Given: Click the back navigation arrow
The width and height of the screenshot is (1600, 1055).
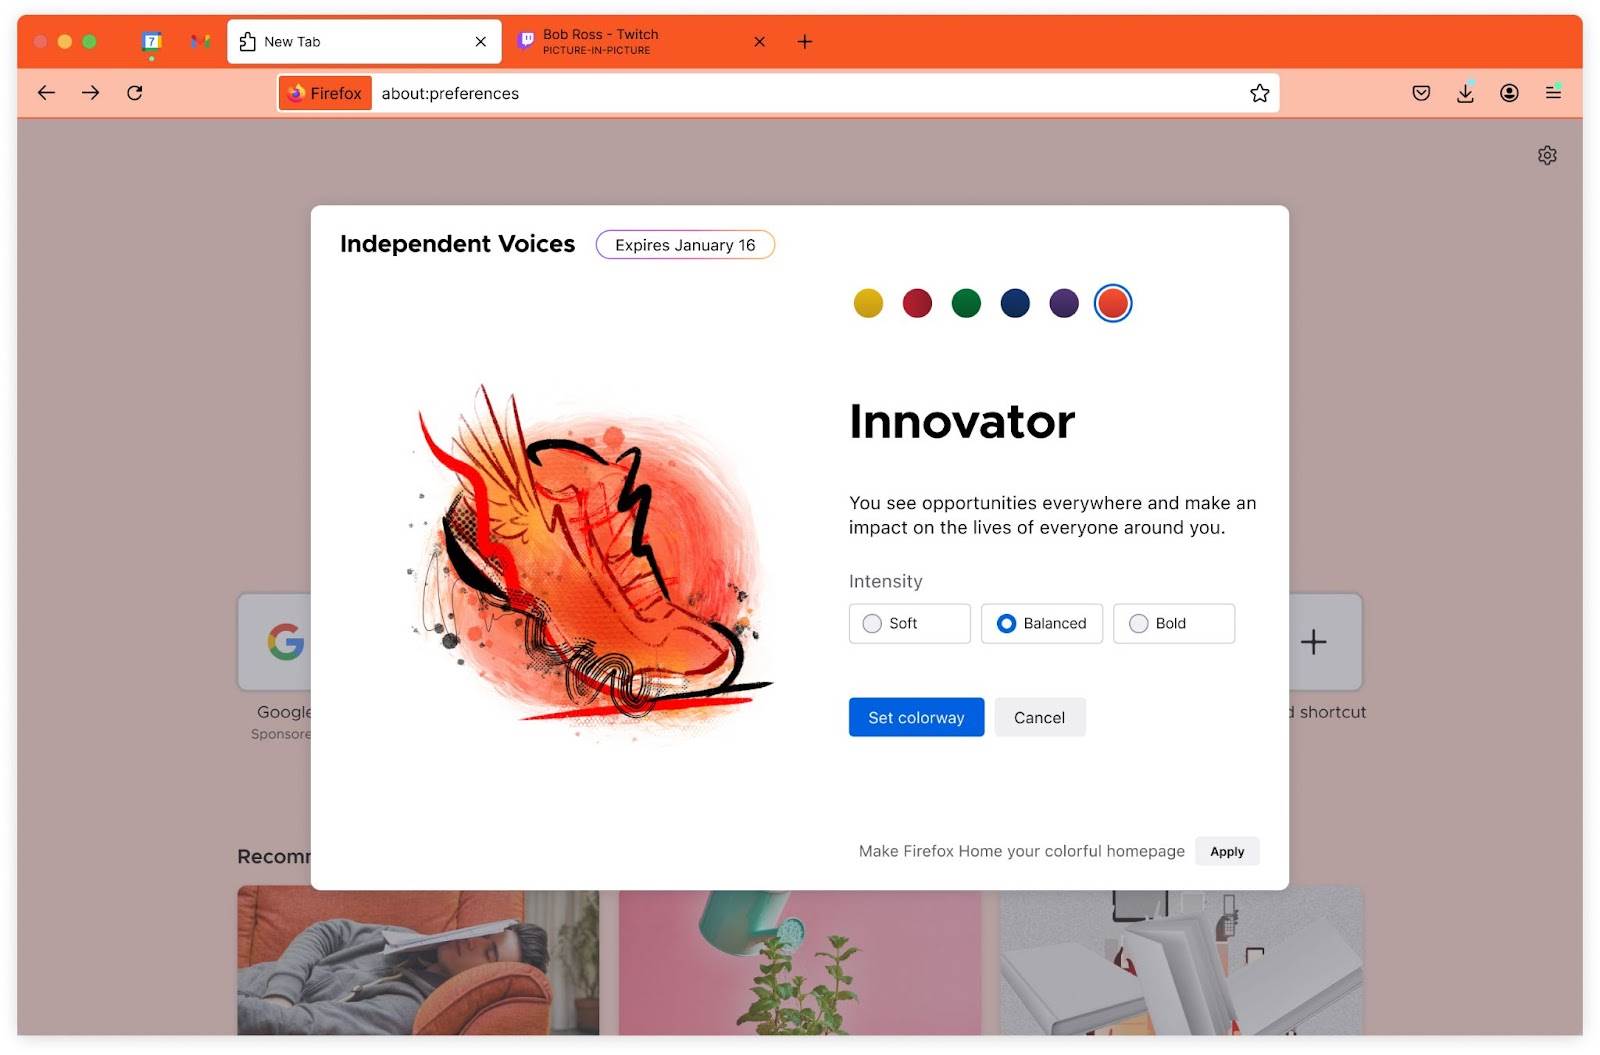Looking at the screenshot, I should tap(46, 93).
